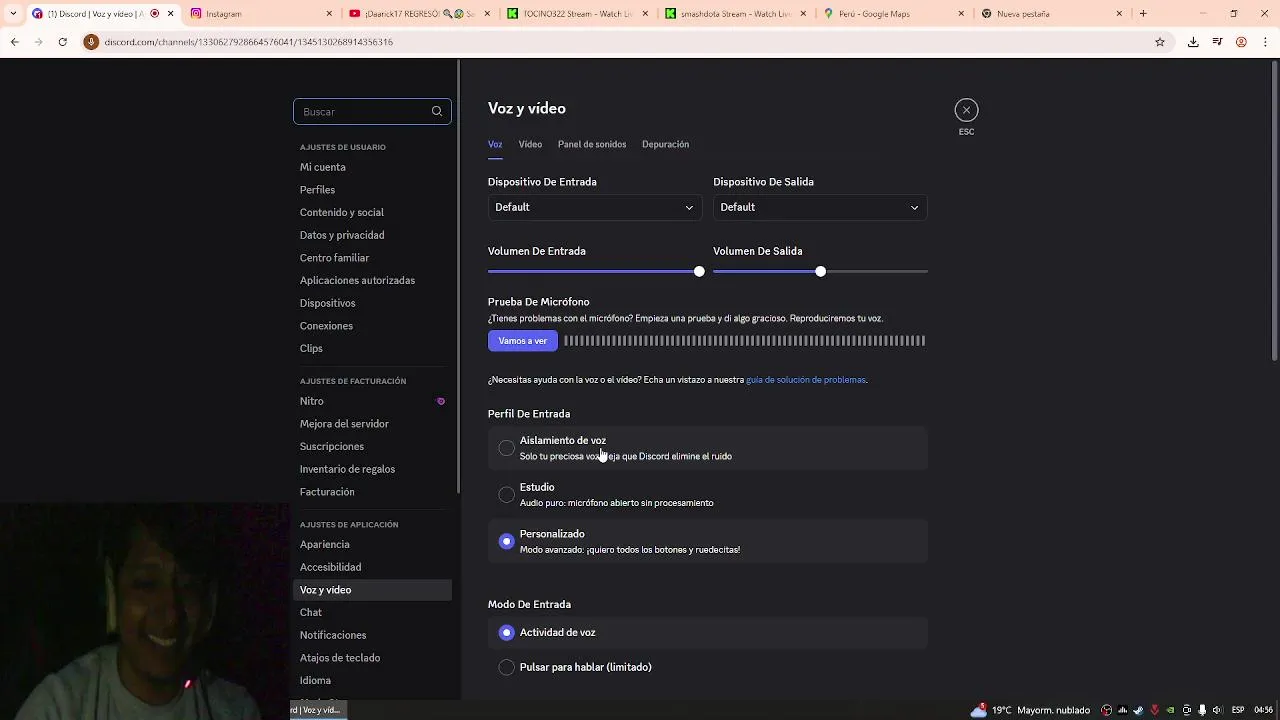Open Facturación settings
Screen dimensions: 1280x720
click(372, 492)
